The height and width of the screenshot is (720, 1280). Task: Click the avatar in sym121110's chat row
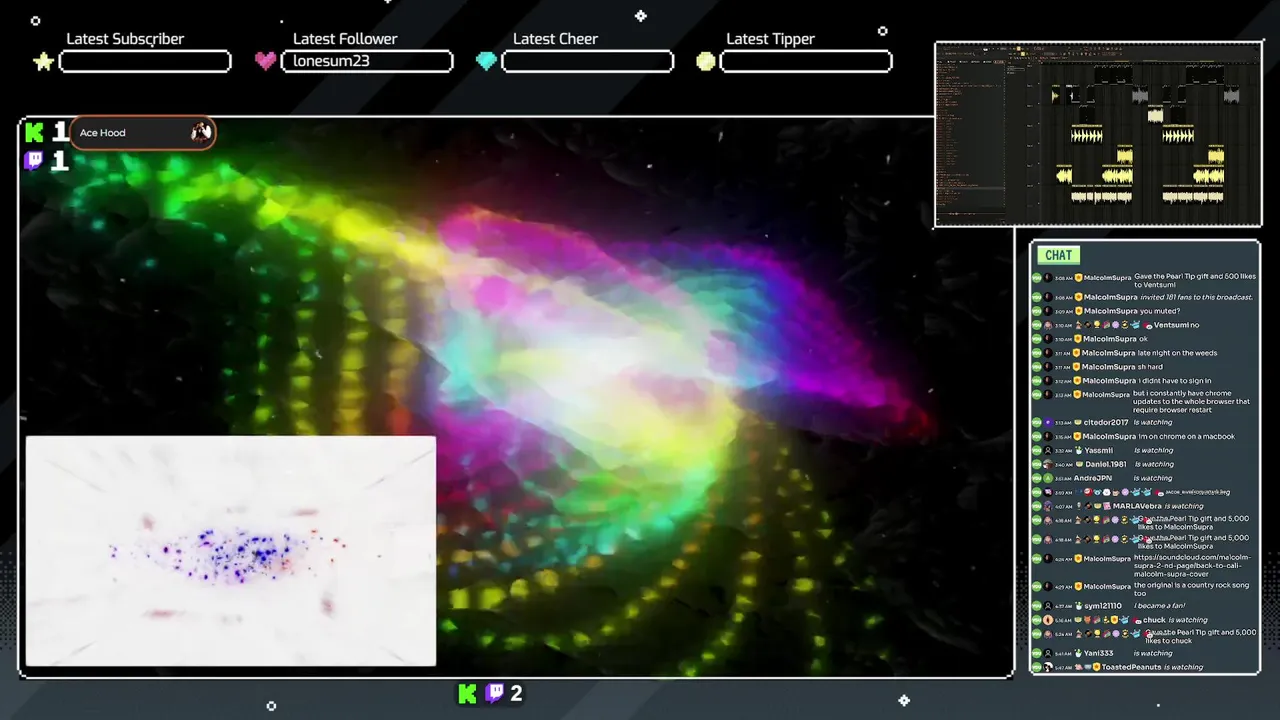click(1048, 606)
